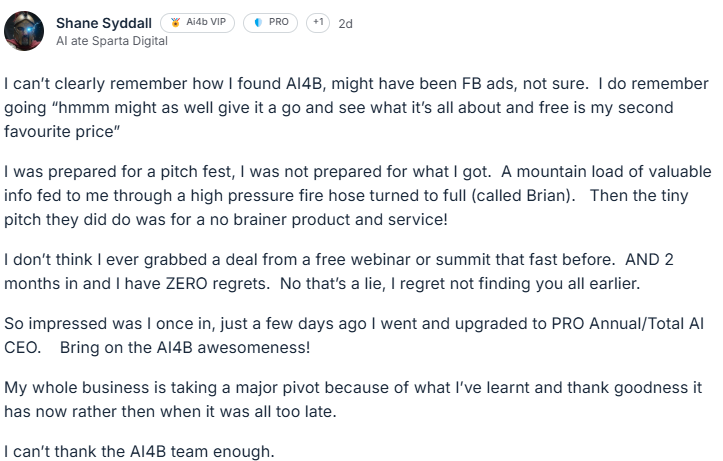The image size is (723, 461).
Task: Select the PRO badge label
Action: click(x=277, y=23)
